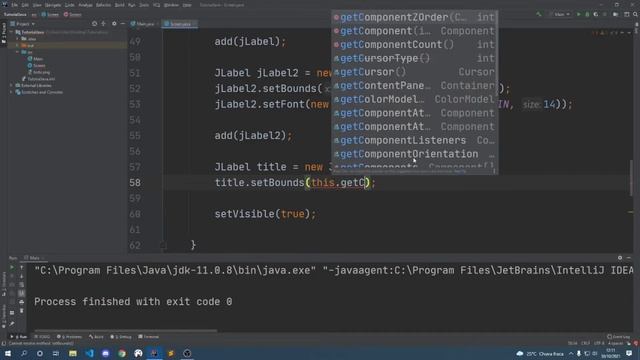640x360 pixels.
Task: Select TutorialJava.iml file in project tree
Action: [x=38, y=79]
